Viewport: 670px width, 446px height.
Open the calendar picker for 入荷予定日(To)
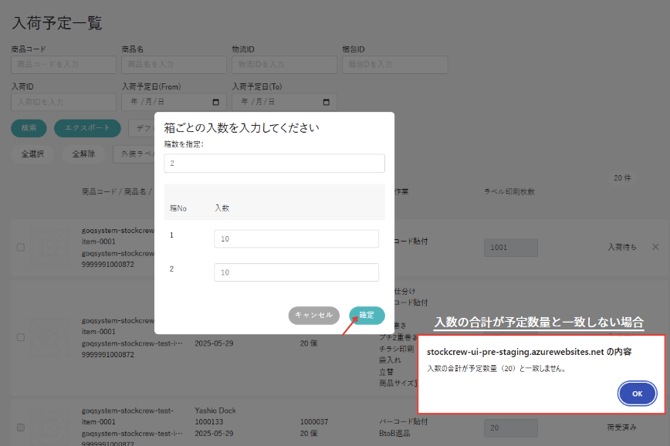327,102
